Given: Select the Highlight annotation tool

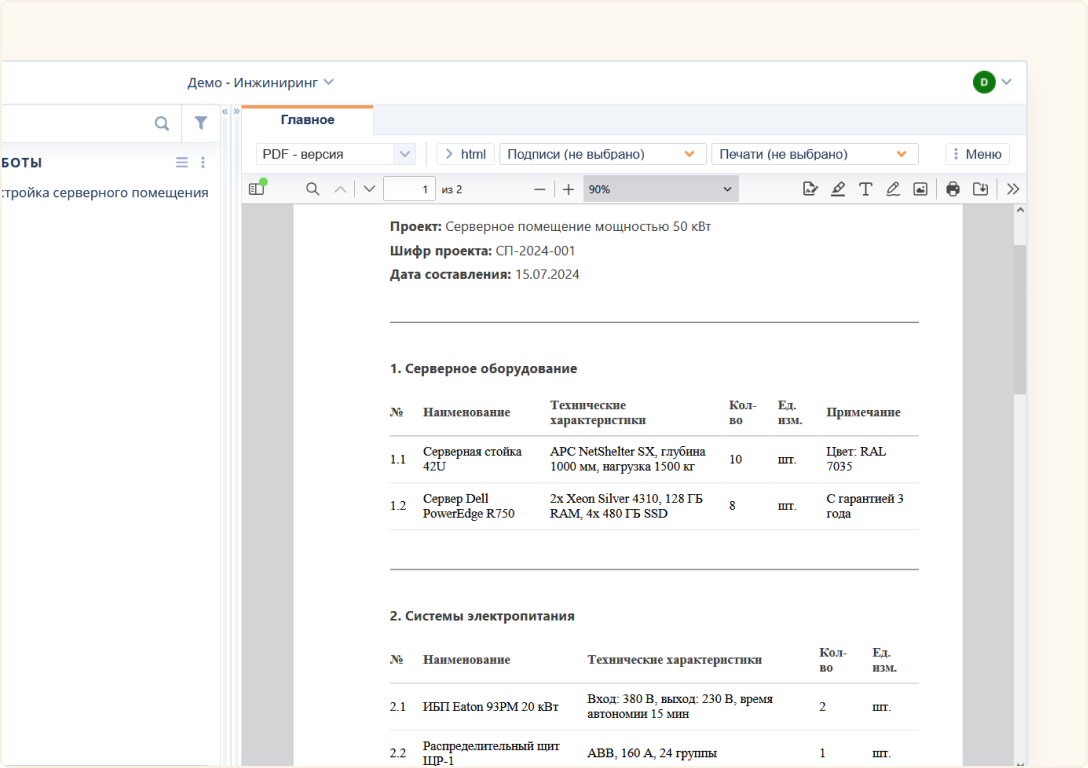Looking at the screenshot, I should (838, 188).
